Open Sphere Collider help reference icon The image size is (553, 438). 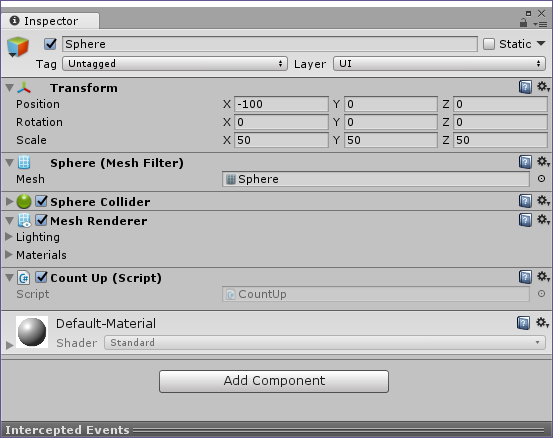tap(525, 201)
